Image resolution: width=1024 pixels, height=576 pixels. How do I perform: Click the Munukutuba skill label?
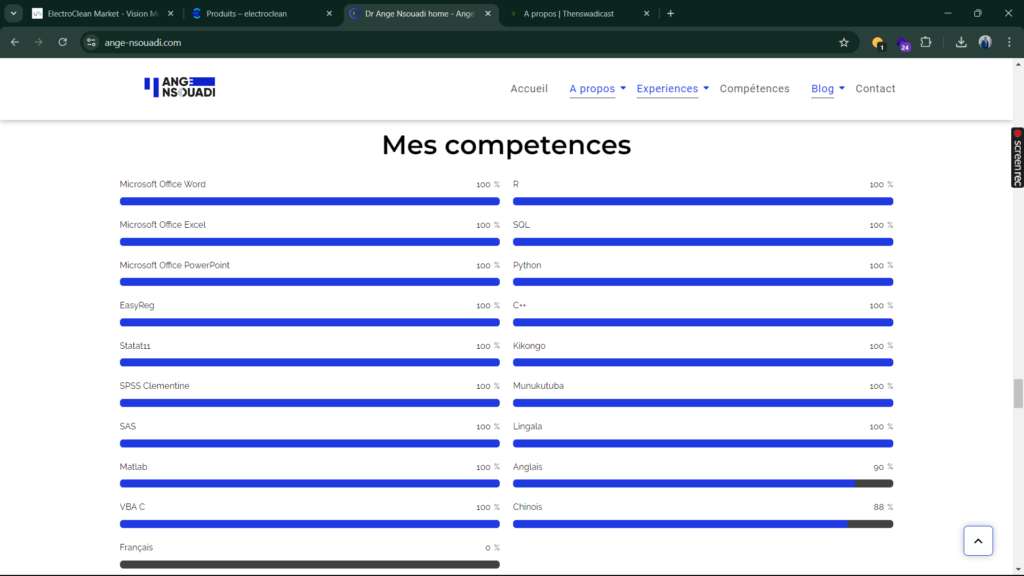pos(538,386)
